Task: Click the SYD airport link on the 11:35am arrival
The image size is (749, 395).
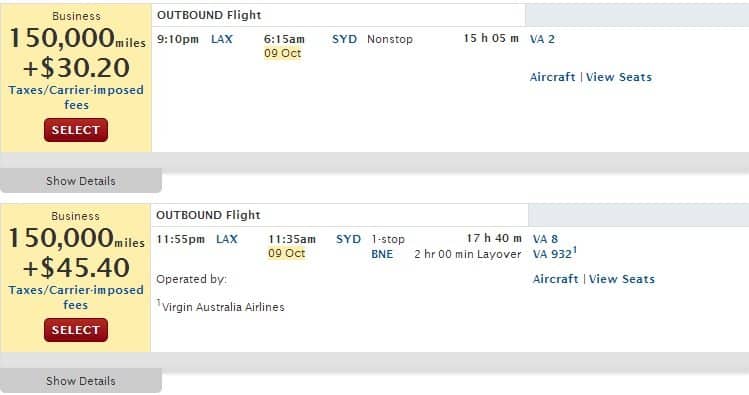Action: [x=348, y=239]
